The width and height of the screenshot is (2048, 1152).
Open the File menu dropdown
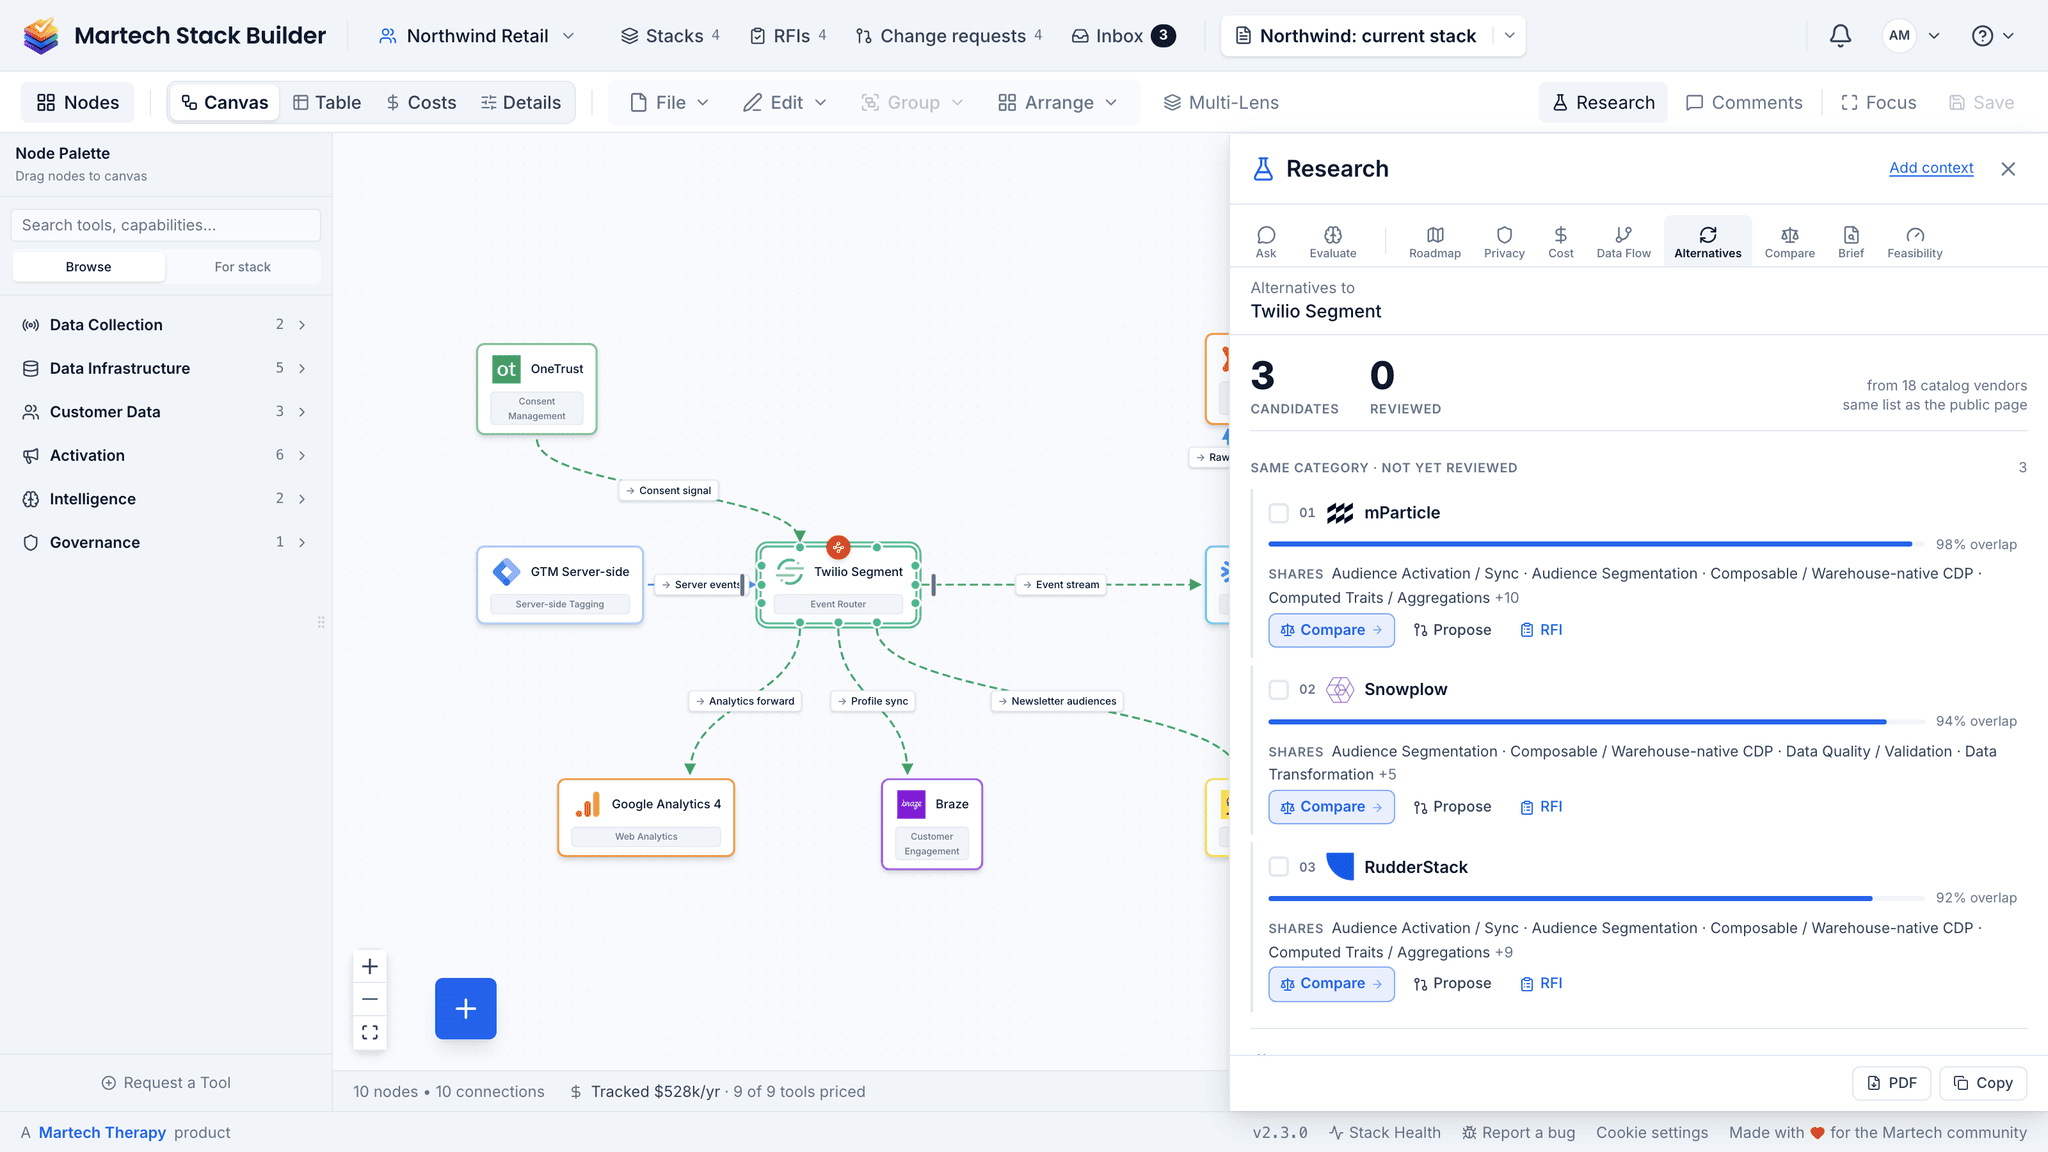pyautogui.click(x=669, y=103)
